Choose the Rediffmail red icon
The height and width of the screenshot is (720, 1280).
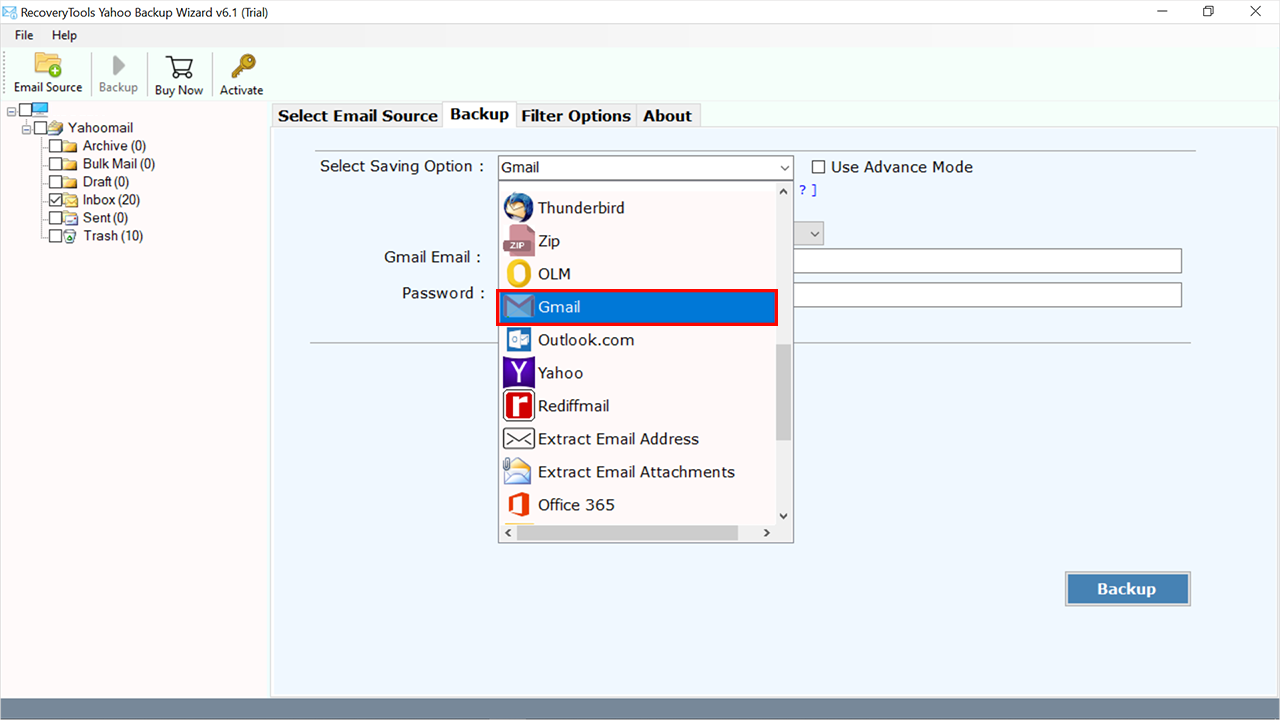[518, 406]
